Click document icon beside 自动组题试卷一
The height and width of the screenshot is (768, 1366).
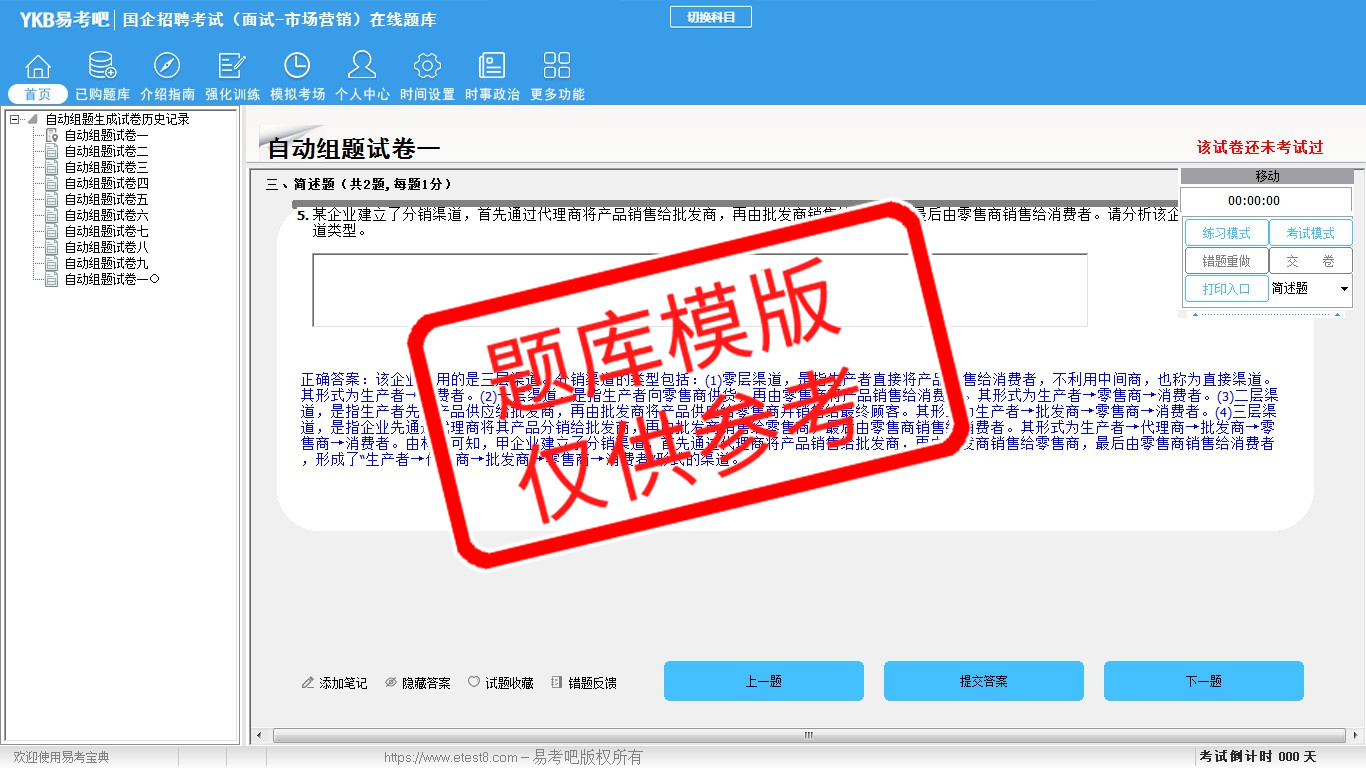pyautogui.click(x=52, y=135)
